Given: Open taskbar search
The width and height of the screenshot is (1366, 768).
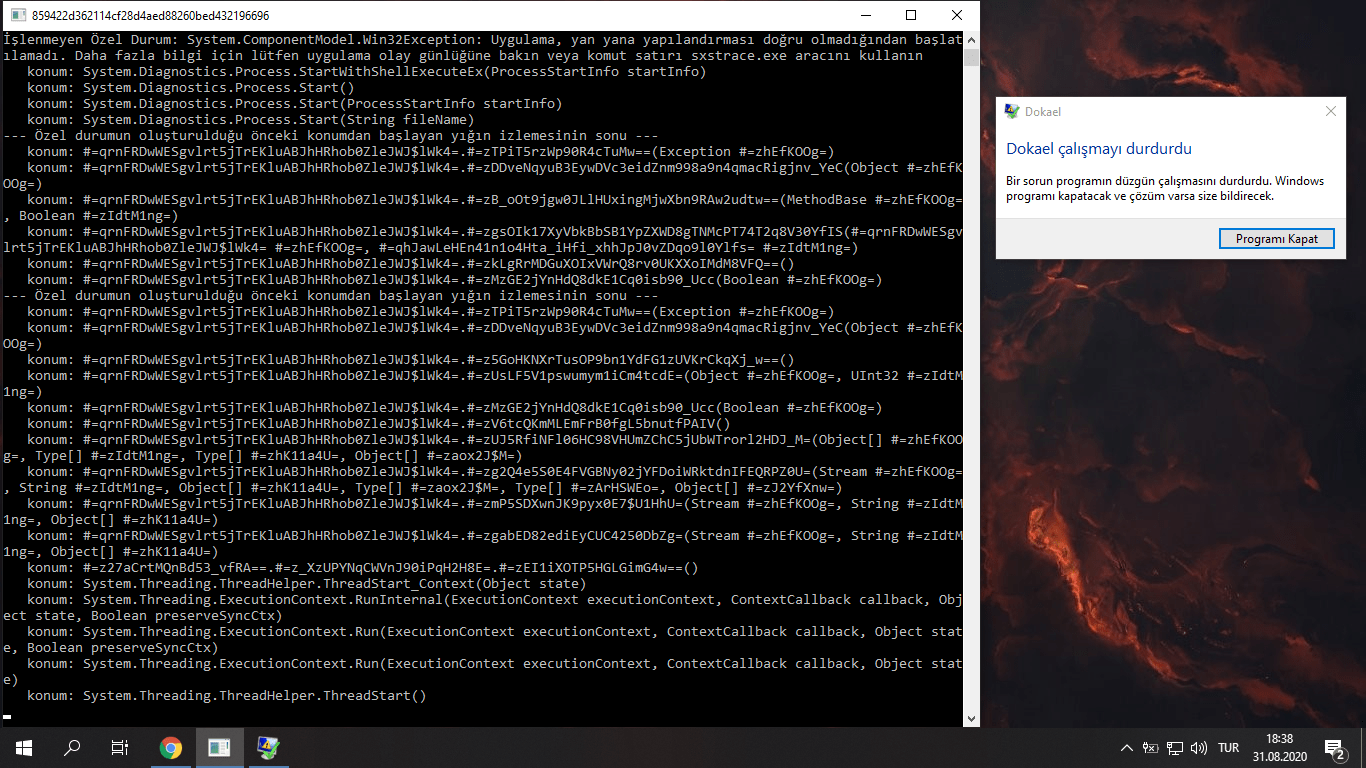Looking at the screenshot, I should click(x=72, y=748).
